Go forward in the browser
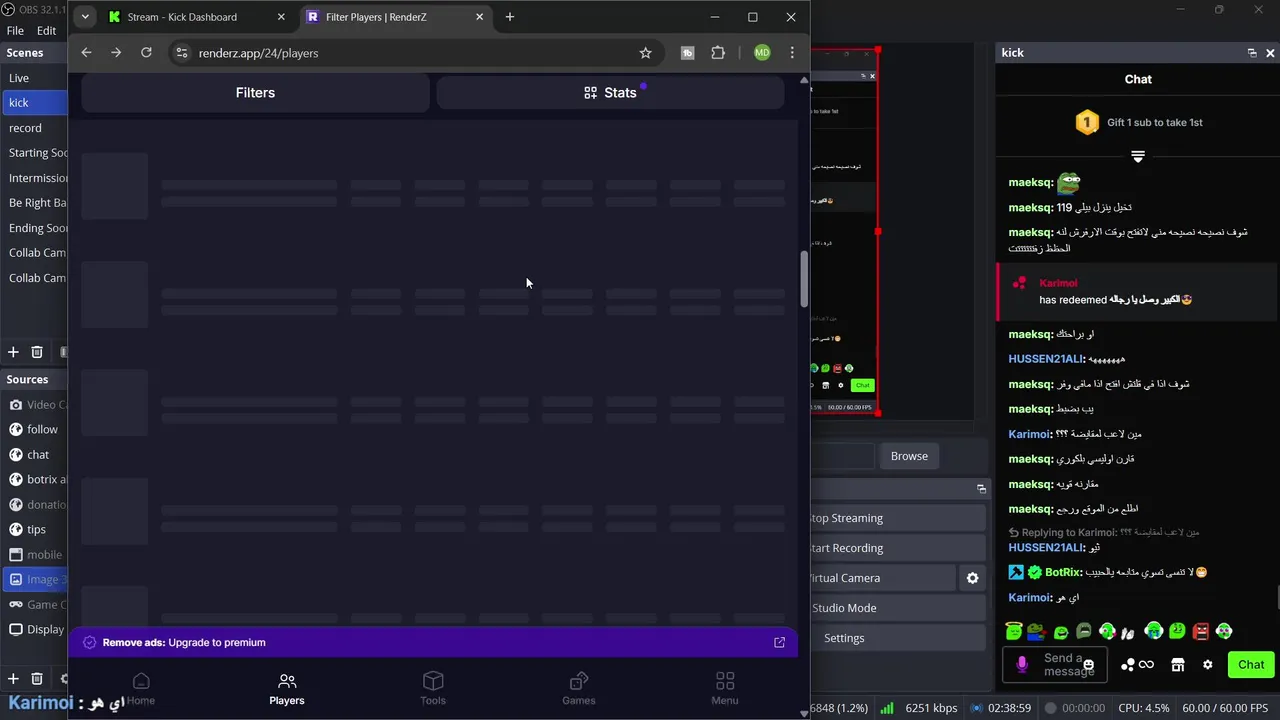Image resolution: width=1280 pixels, height=720 pixels. pos(116,53)
